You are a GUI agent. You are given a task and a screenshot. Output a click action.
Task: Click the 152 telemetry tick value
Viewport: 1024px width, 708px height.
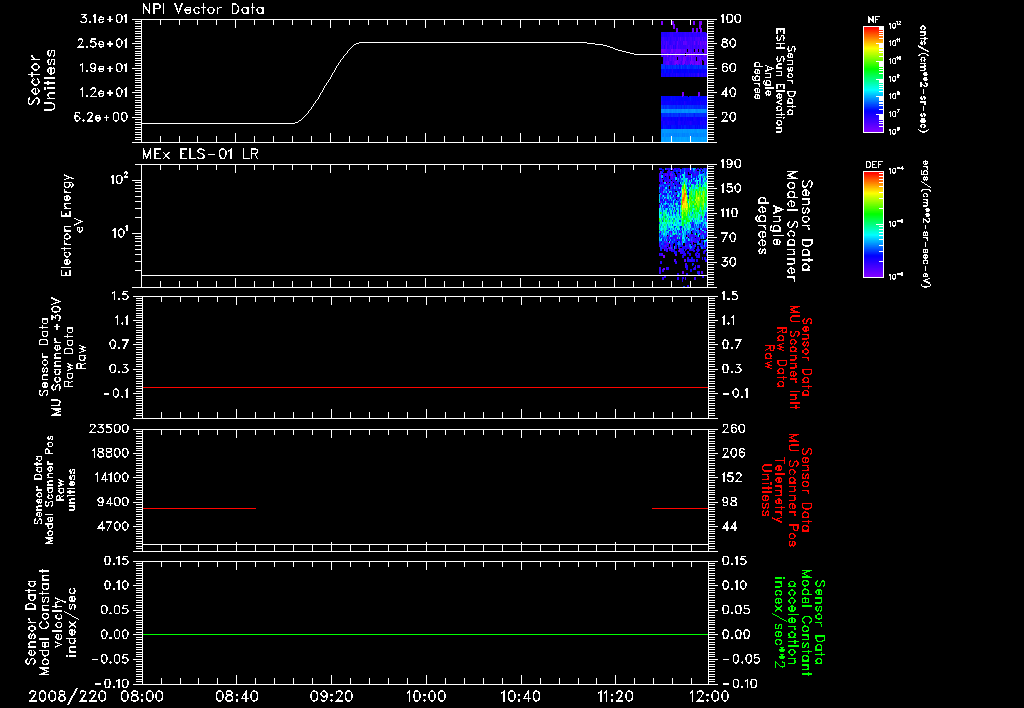click(x=733, y=477)
